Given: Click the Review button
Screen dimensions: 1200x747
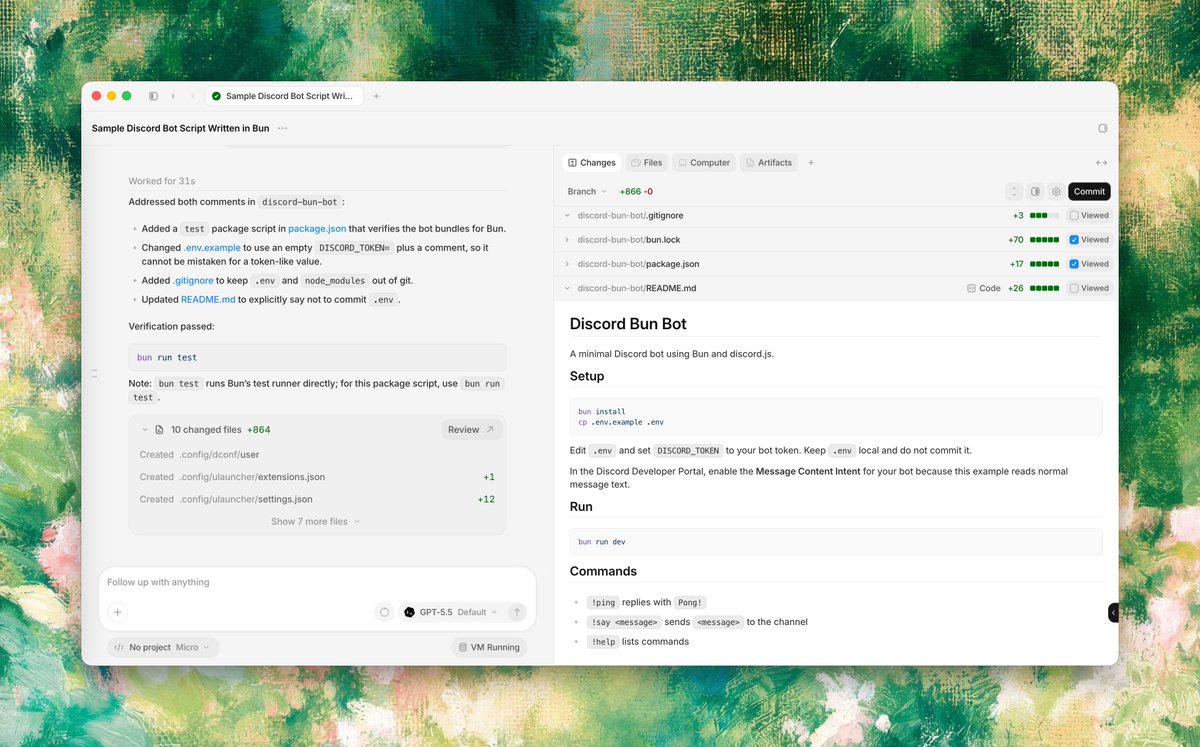Looking at the screenshot, I should tap(472, 429).
